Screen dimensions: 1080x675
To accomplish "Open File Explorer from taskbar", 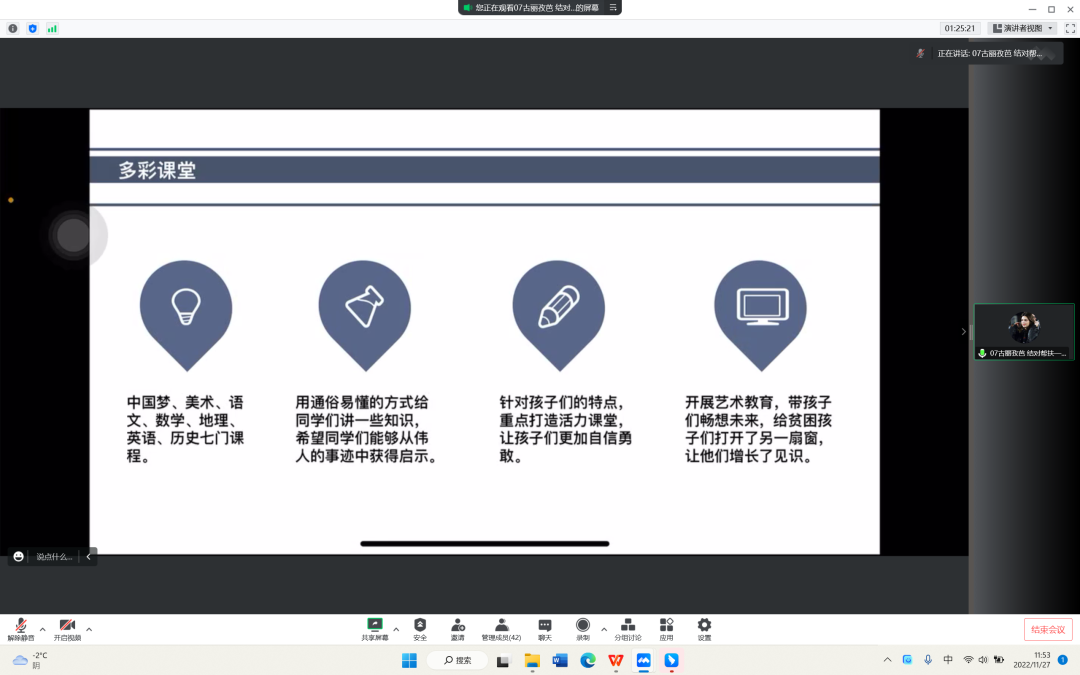I will click(532, 661).
